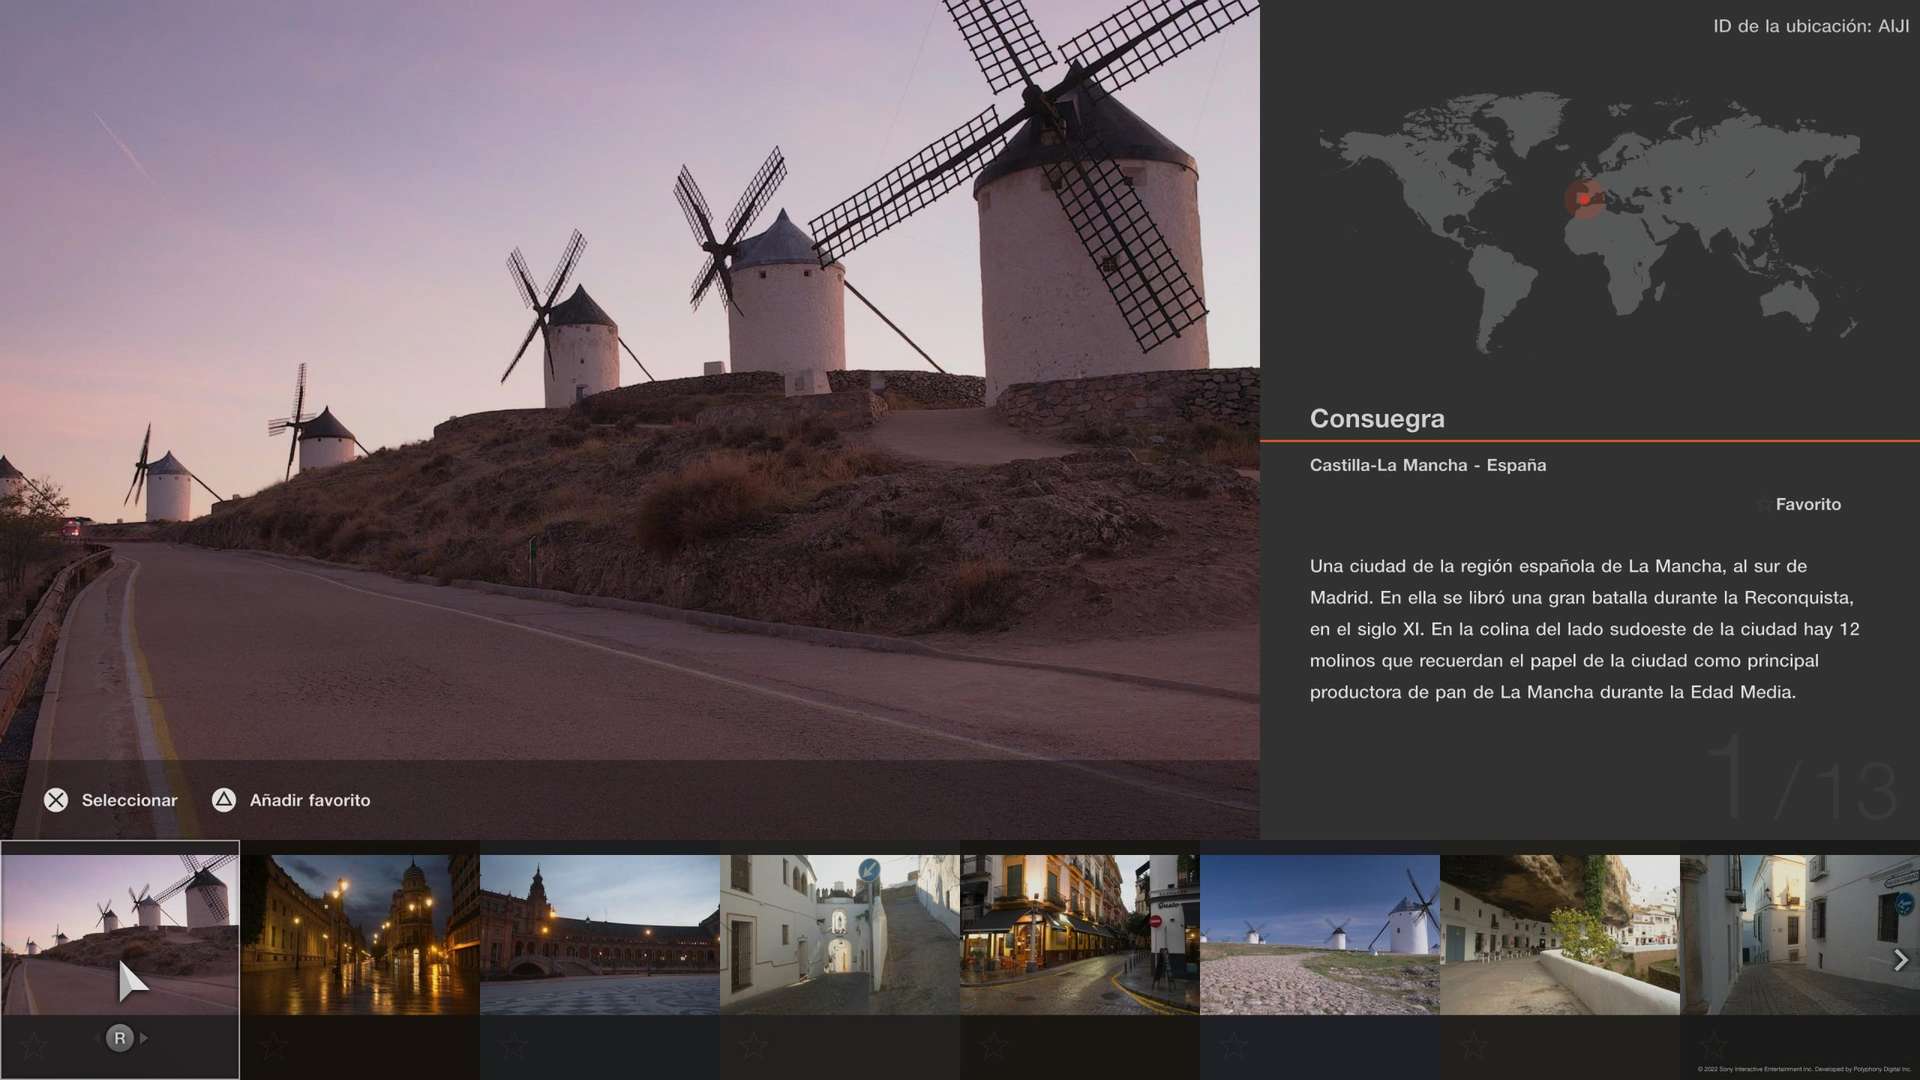The width and height of the screenshot is (1920, 1080).
Task: Select the rainy night street thumbnail
Action: (360, 935)
